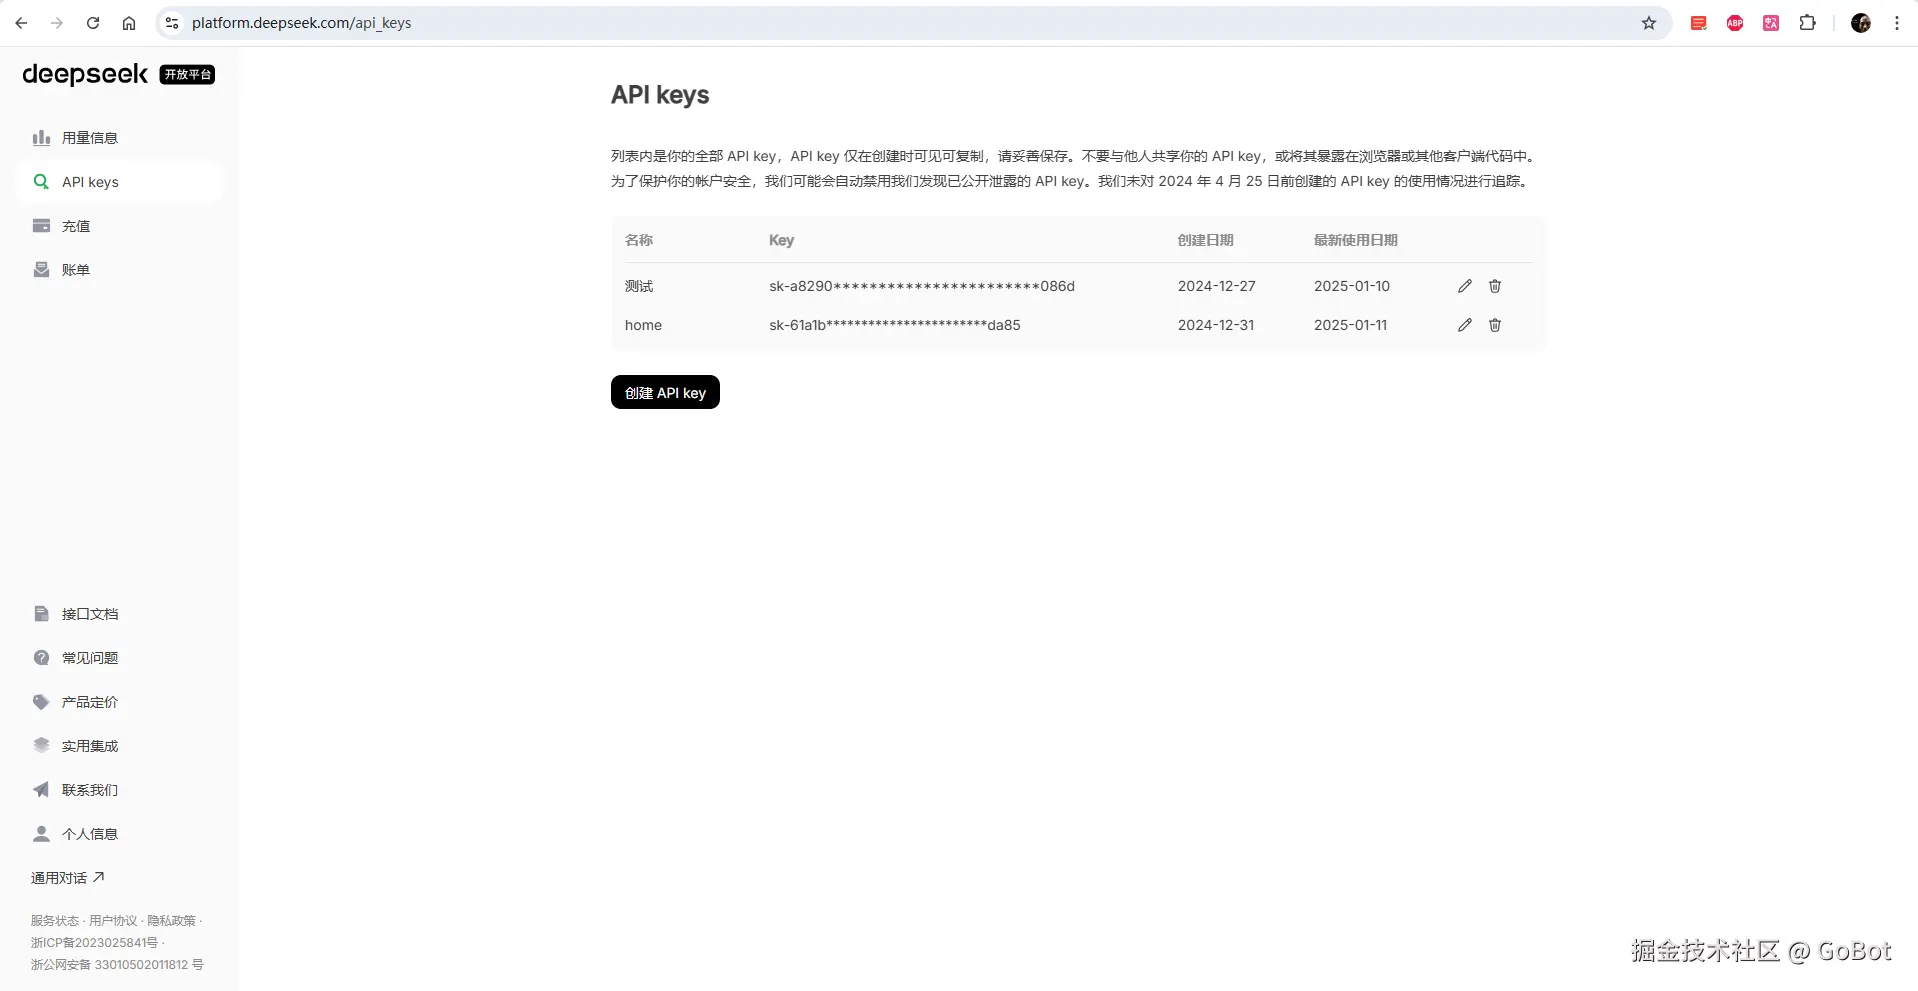Screen dimensions: 1918x991
Task: Open 接口文档 in the sidebar
Action: tap(120, 614)
